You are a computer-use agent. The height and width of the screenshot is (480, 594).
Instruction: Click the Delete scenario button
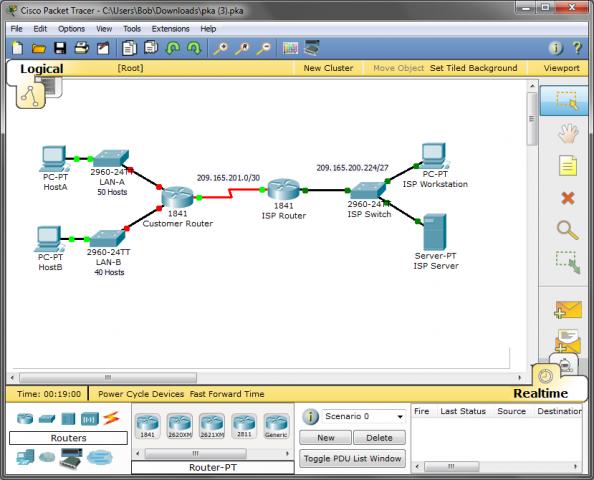point(379,438)
